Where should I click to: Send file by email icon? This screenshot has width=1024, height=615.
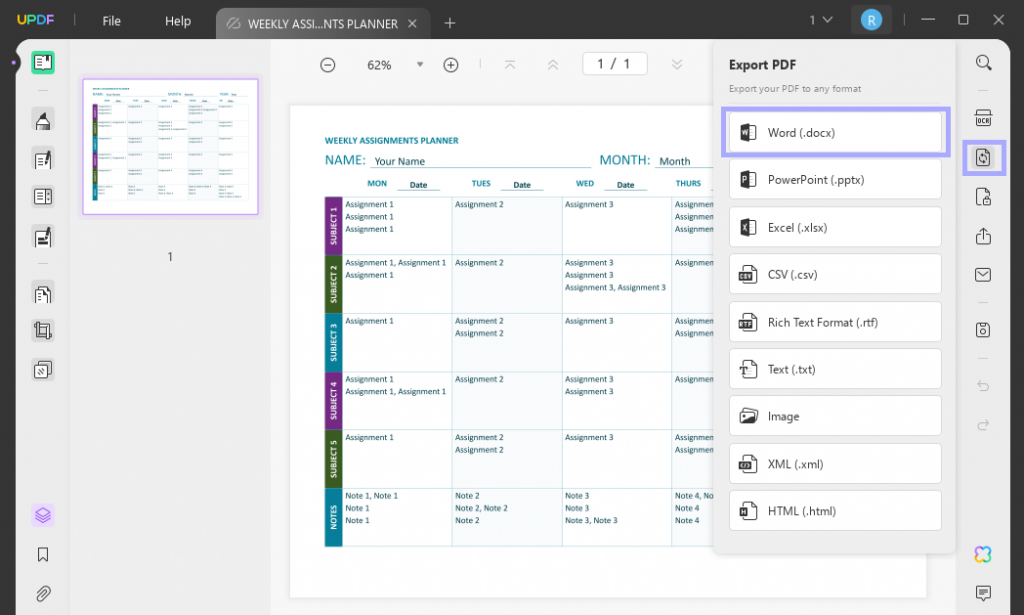984,275
